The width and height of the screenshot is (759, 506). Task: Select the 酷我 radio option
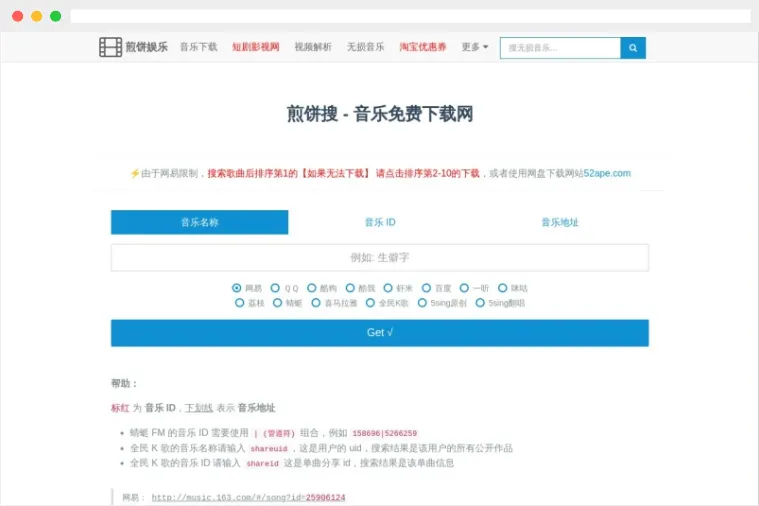click(350, 288)
